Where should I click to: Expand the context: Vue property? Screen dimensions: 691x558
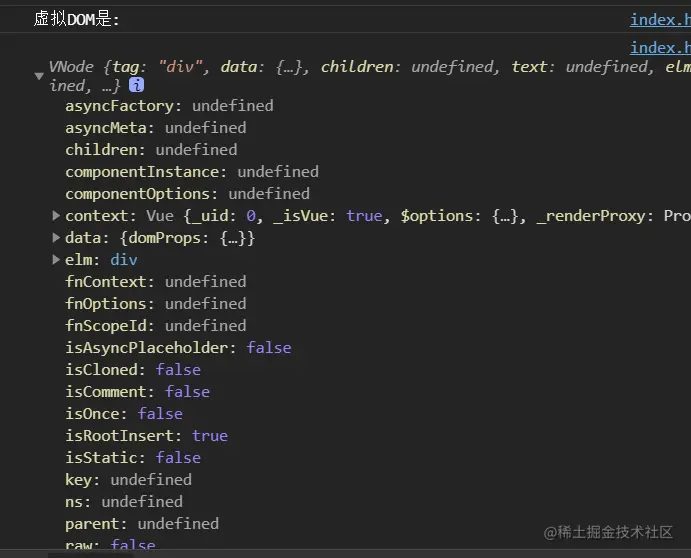[56, 216]
